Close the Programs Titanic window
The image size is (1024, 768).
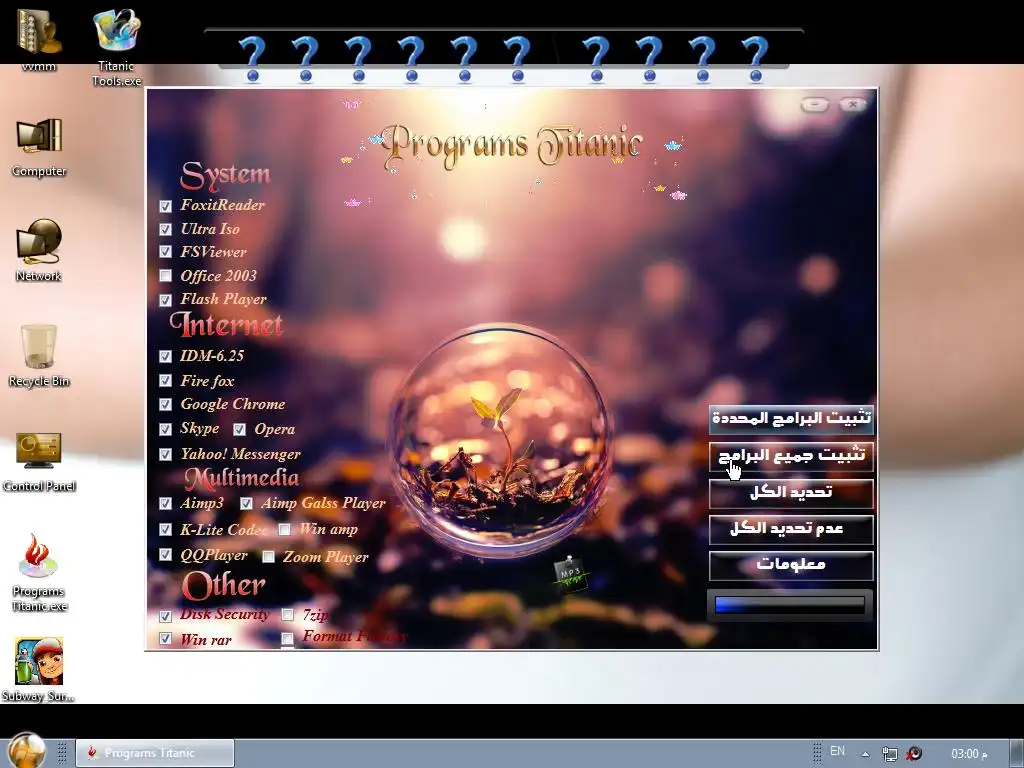click(853, 104)
